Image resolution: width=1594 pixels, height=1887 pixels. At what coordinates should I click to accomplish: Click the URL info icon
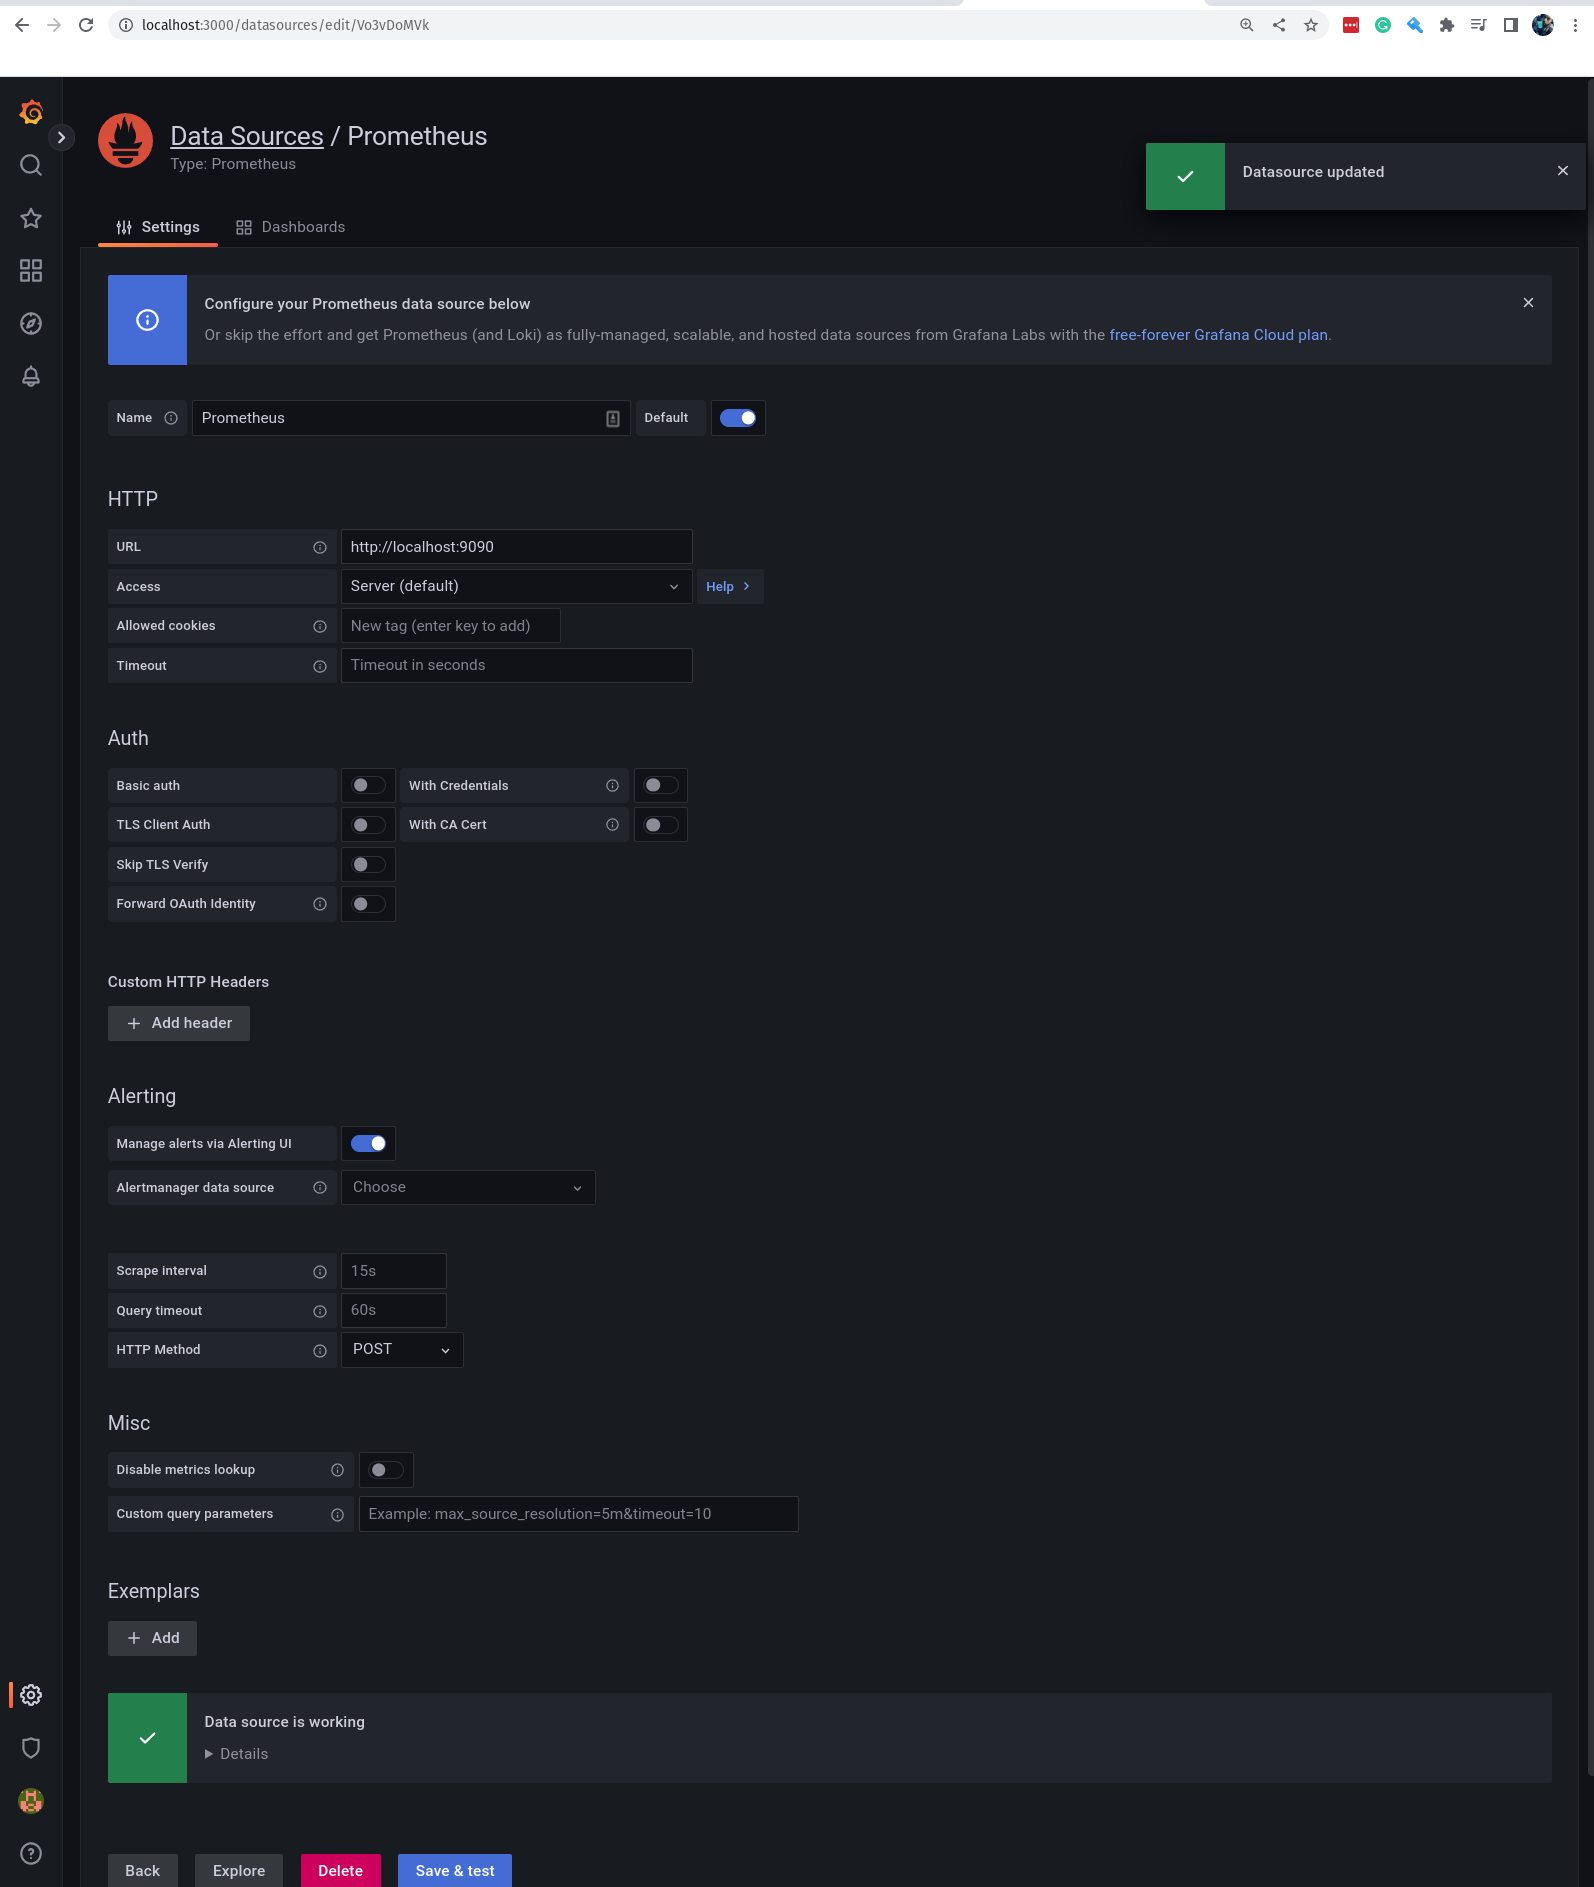pos(320,548)
